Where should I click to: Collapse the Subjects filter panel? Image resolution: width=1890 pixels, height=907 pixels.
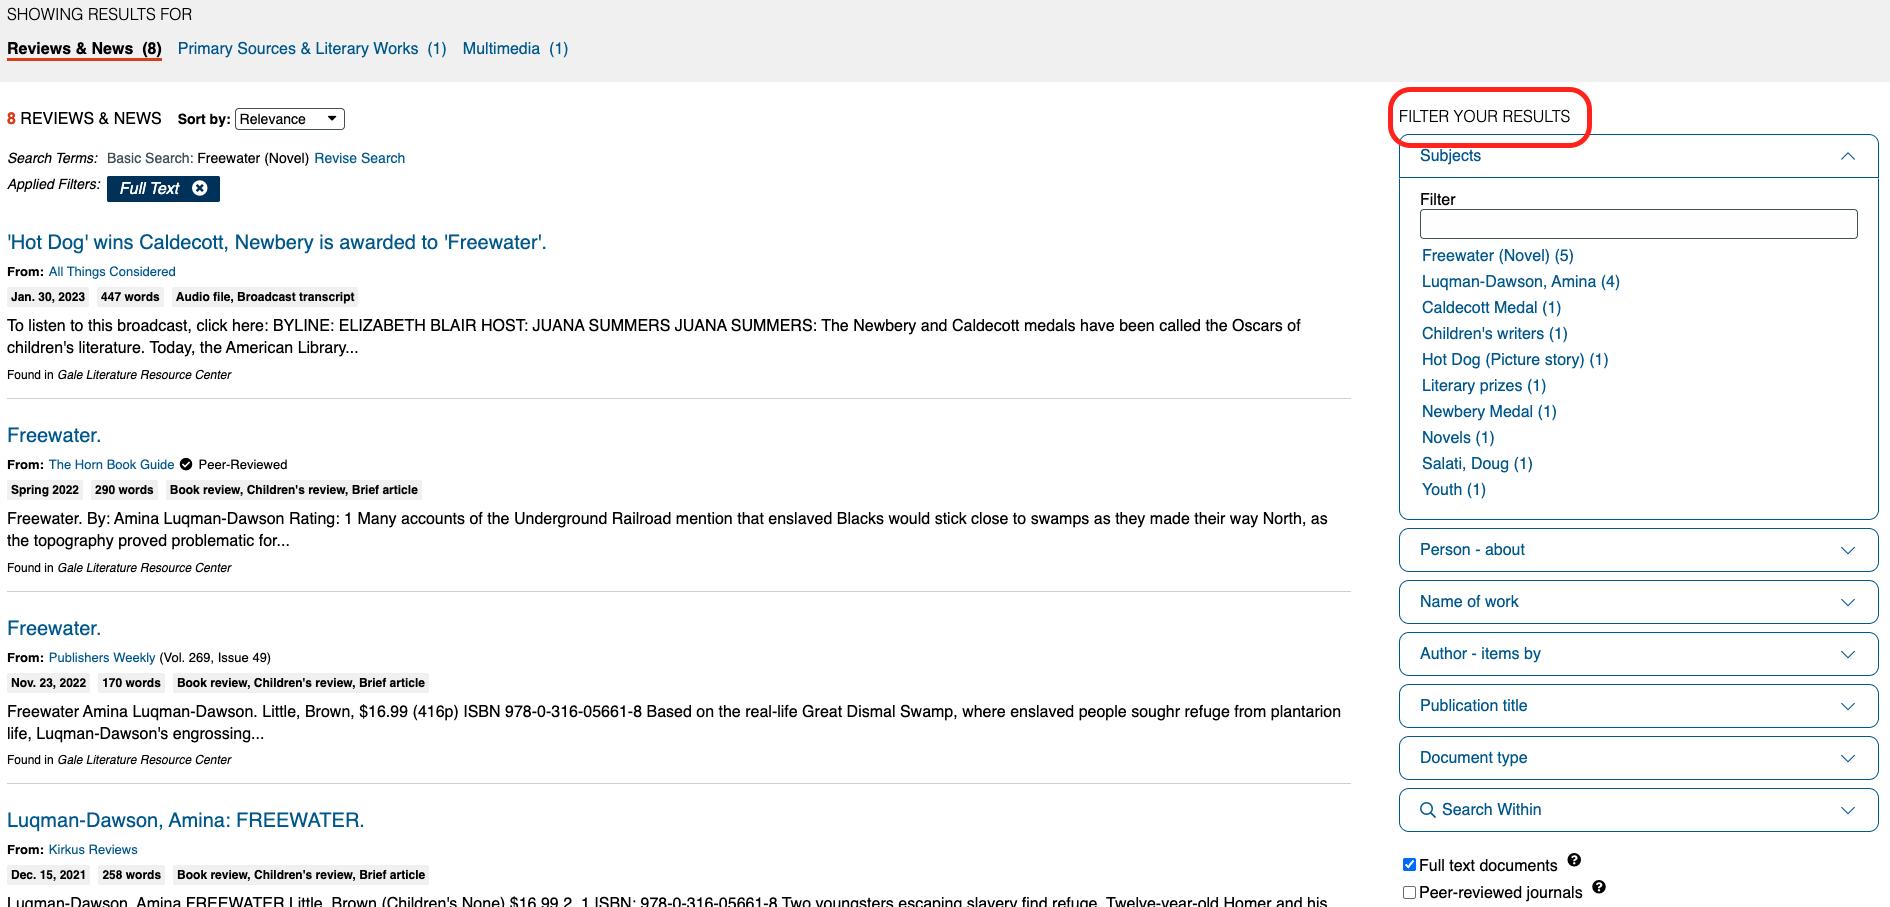1847,156
